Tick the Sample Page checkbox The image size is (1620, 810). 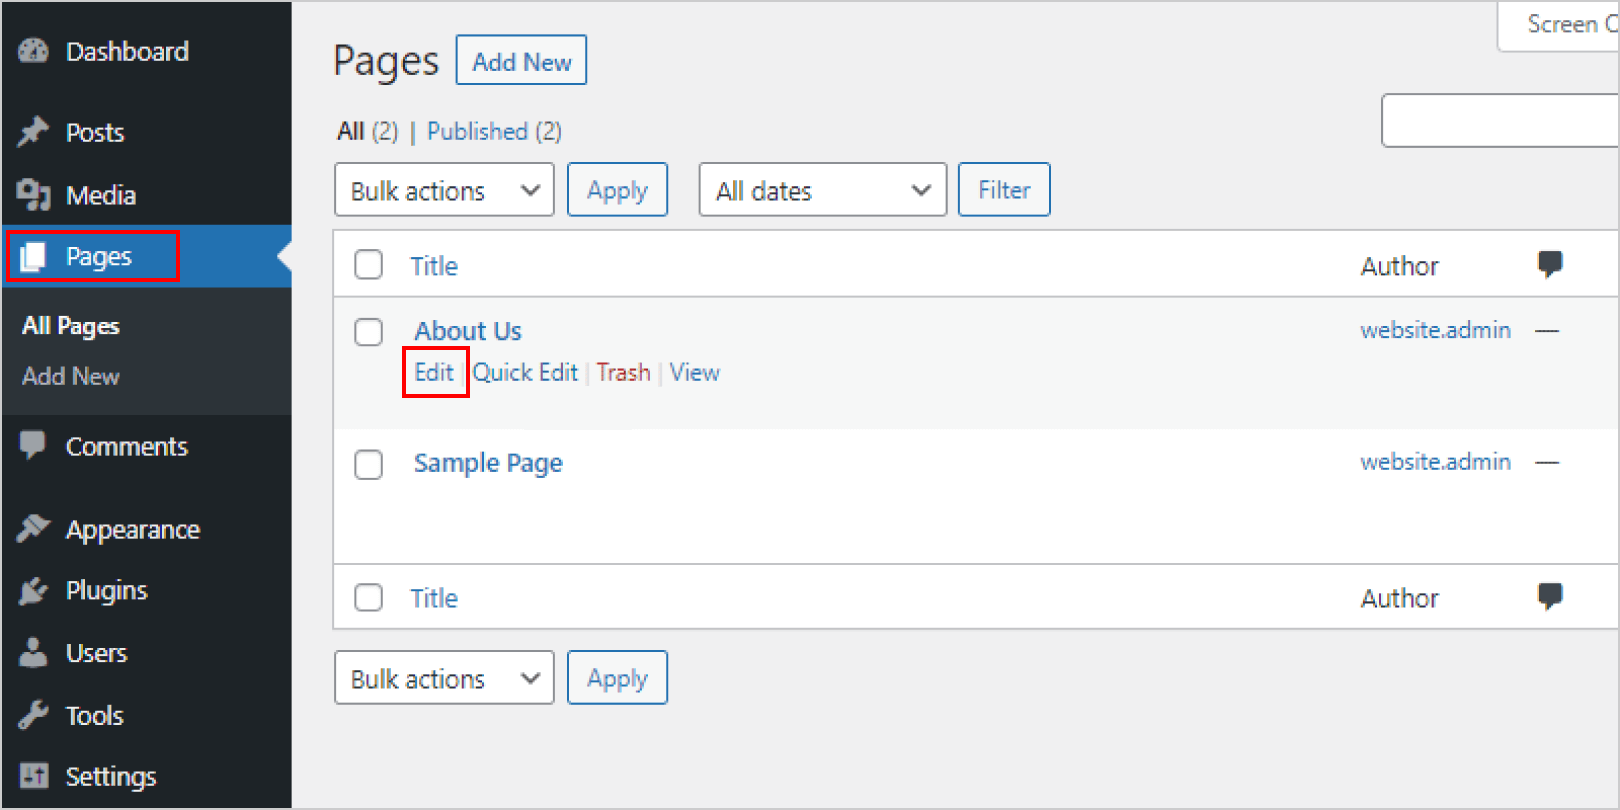369,464
